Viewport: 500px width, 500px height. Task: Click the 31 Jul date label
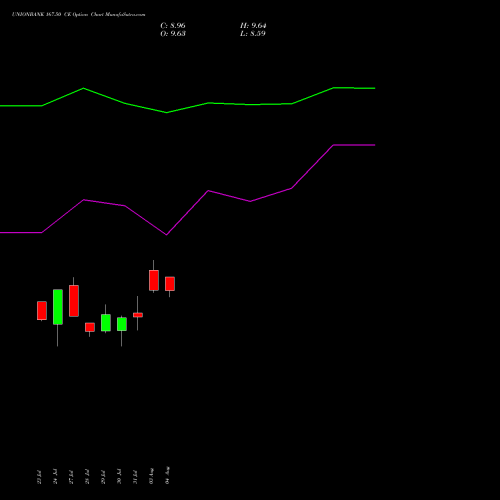[135, 477]
